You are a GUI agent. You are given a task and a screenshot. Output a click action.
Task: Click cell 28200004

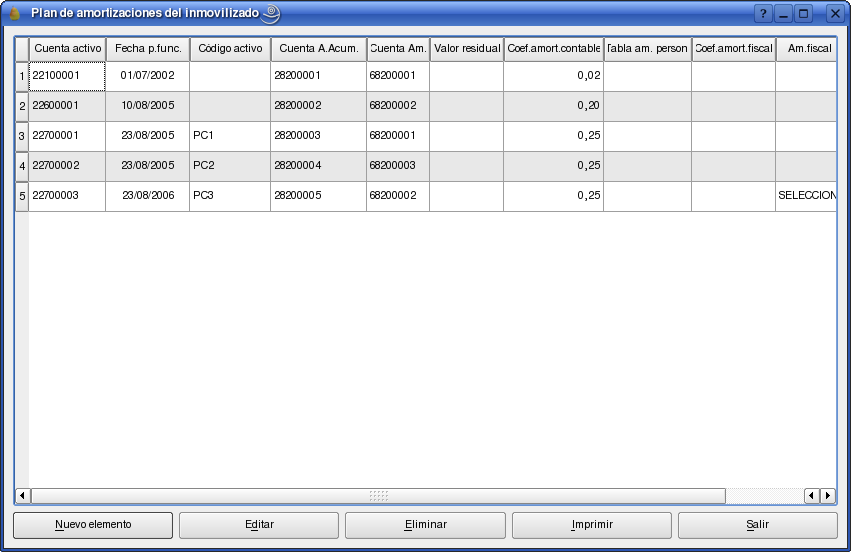(x=319, y=166)
